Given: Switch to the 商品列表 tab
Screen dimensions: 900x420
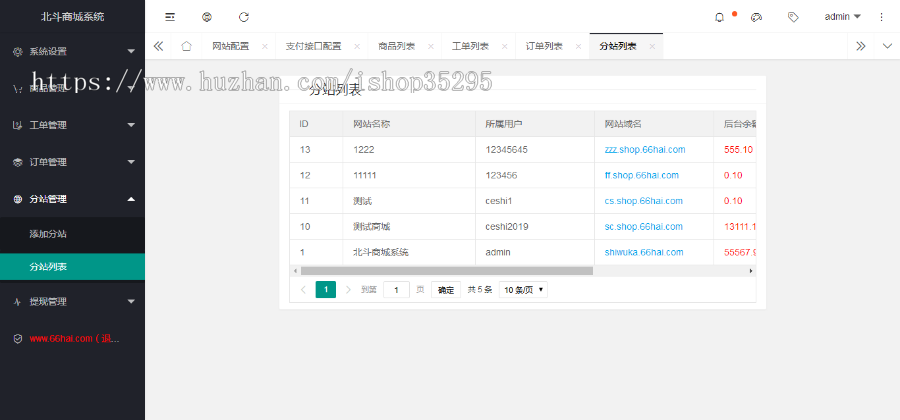Looking at the screenshot, I should point(397,46).
